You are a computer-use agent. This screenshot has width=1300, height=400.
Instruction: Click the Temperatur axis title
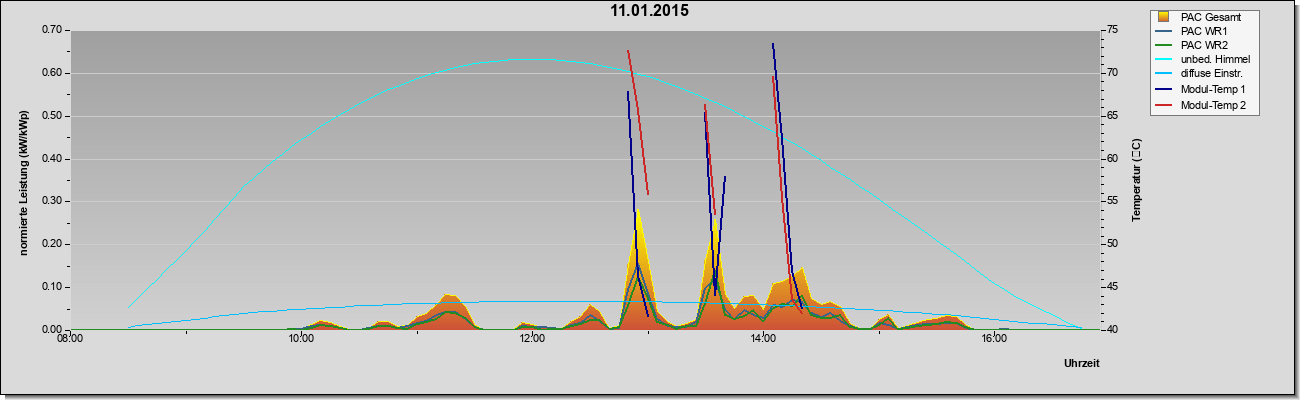1136,180
